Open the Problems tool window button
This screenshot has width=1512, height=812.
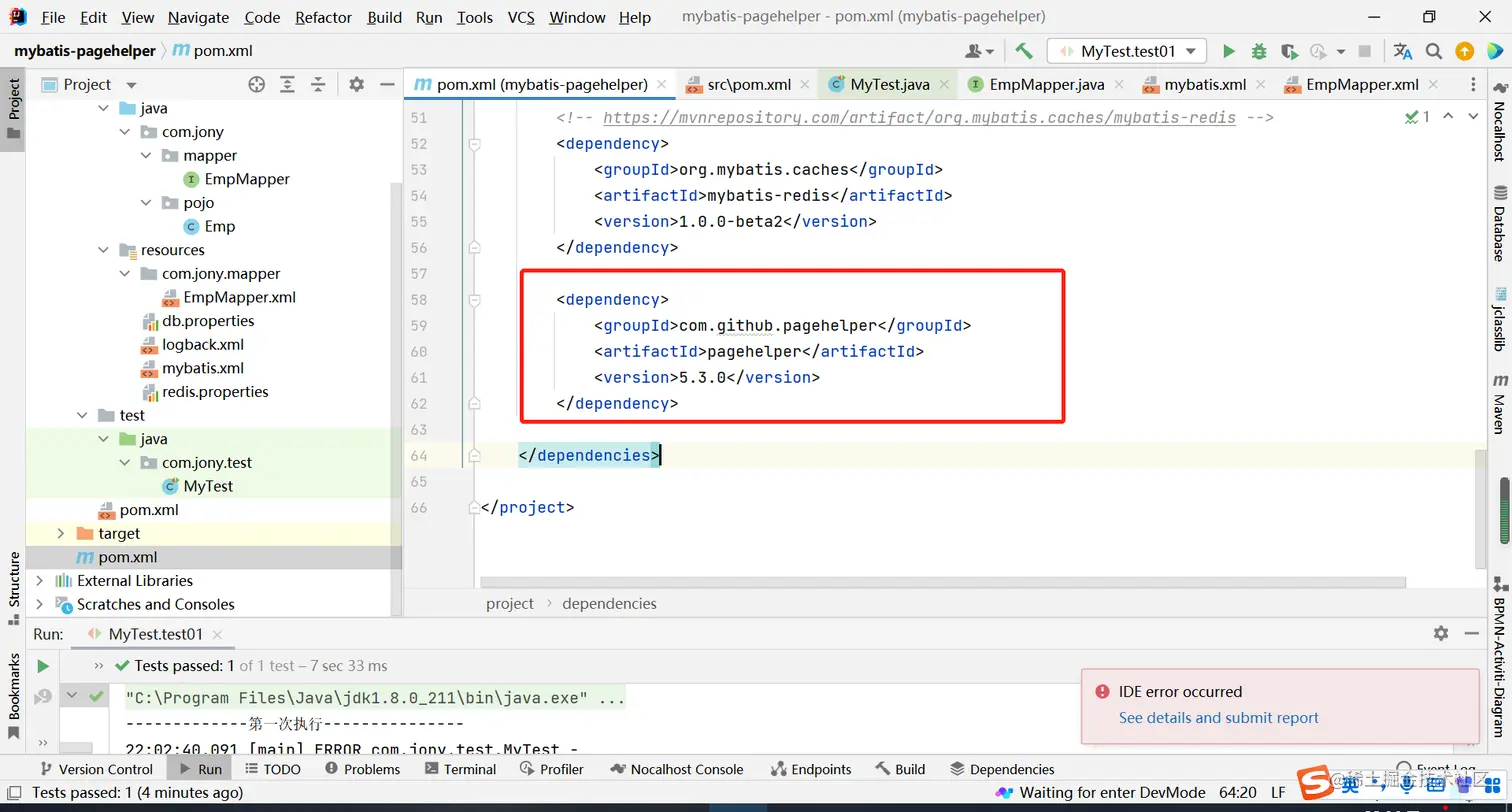362,769
